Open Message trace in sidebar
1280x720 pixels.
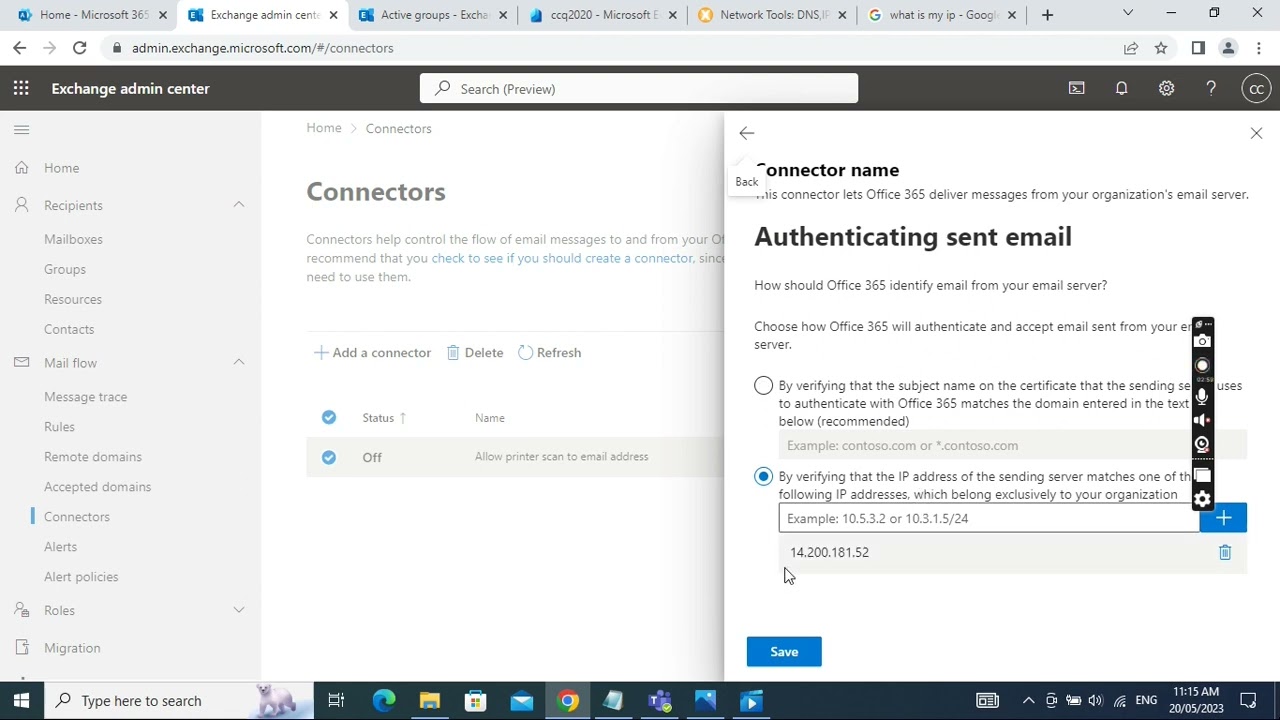click(85, 397)
